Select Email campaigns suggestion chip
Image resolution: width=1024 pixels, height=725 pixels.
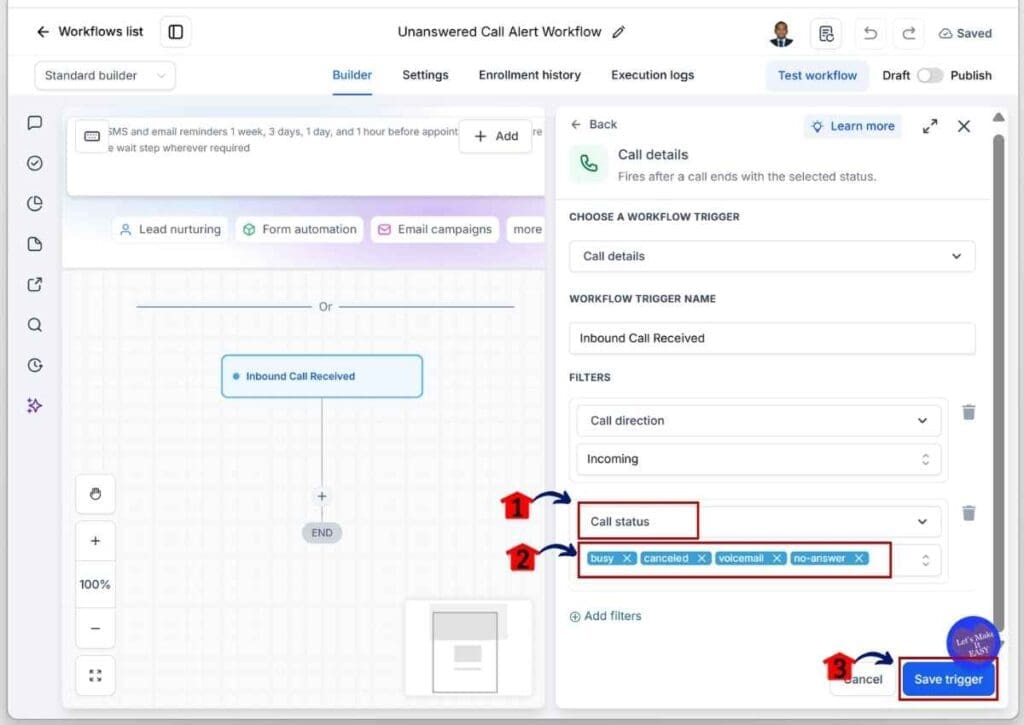(435, 229)
